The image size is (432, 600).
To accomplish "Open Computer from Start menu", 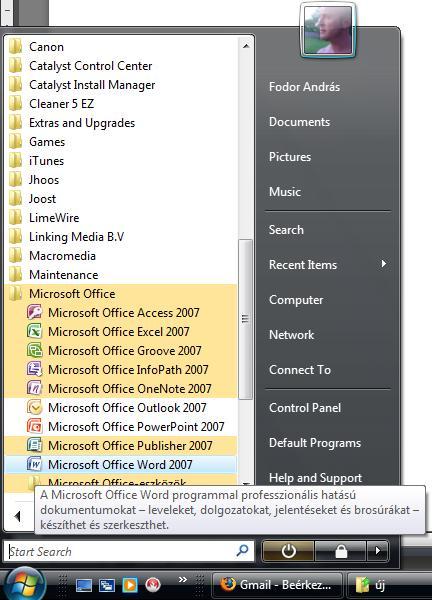I will [x=296, y=300].
